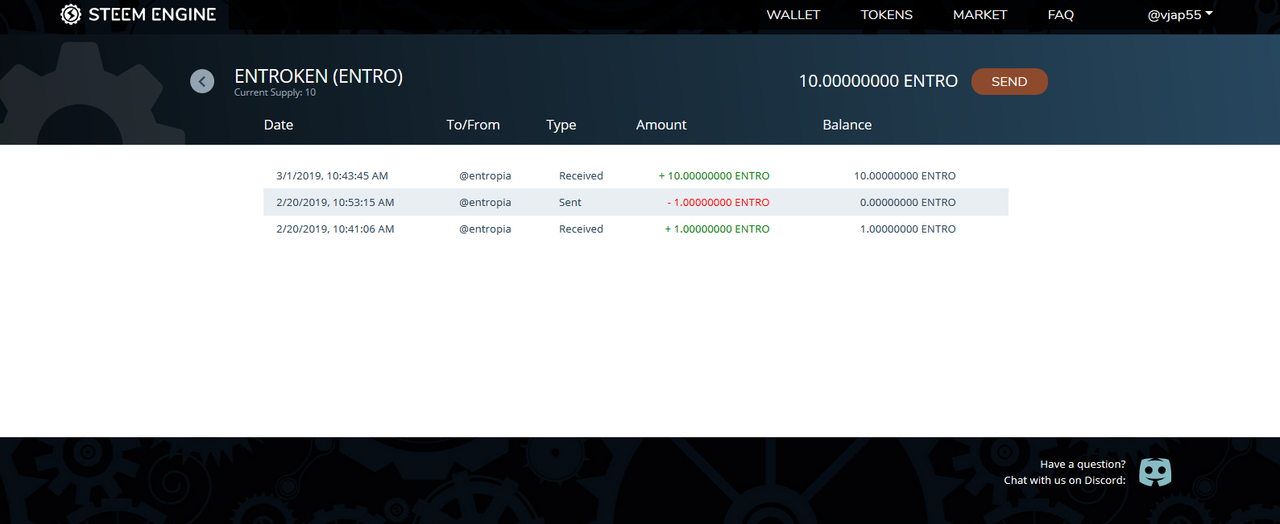Image resolution: width=1280 pixels, height=524 pixels.
Task: Click the To/From column header
Action: [x=473, y=125]
